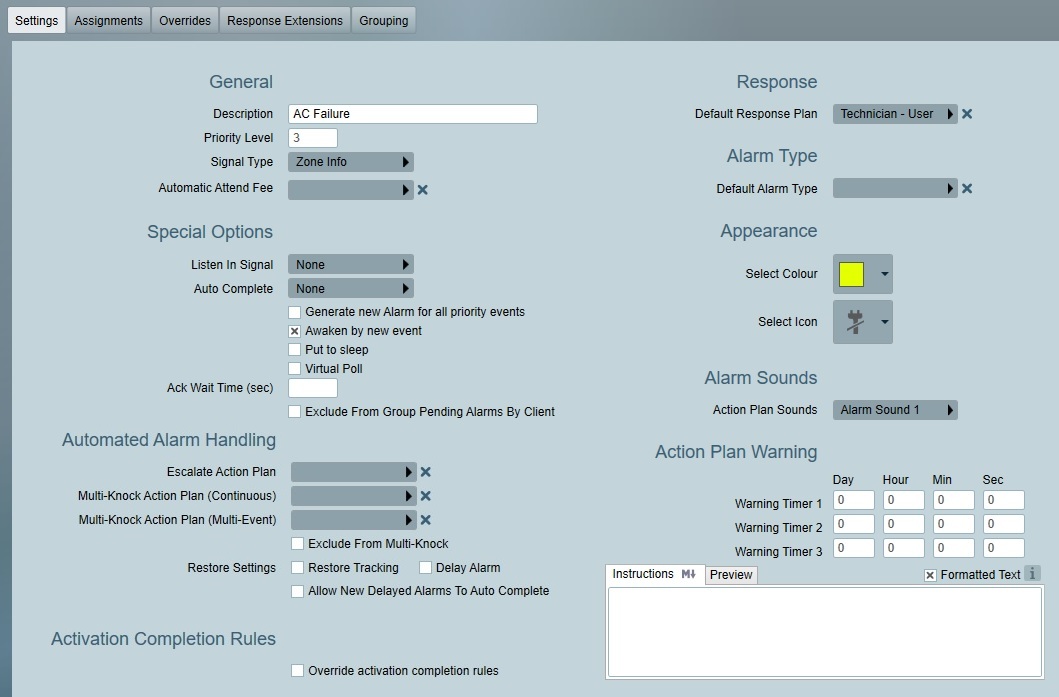Clear the Escalate Action Plan
This screenshot has height=697, width=1059.
[x=425, y=472]
